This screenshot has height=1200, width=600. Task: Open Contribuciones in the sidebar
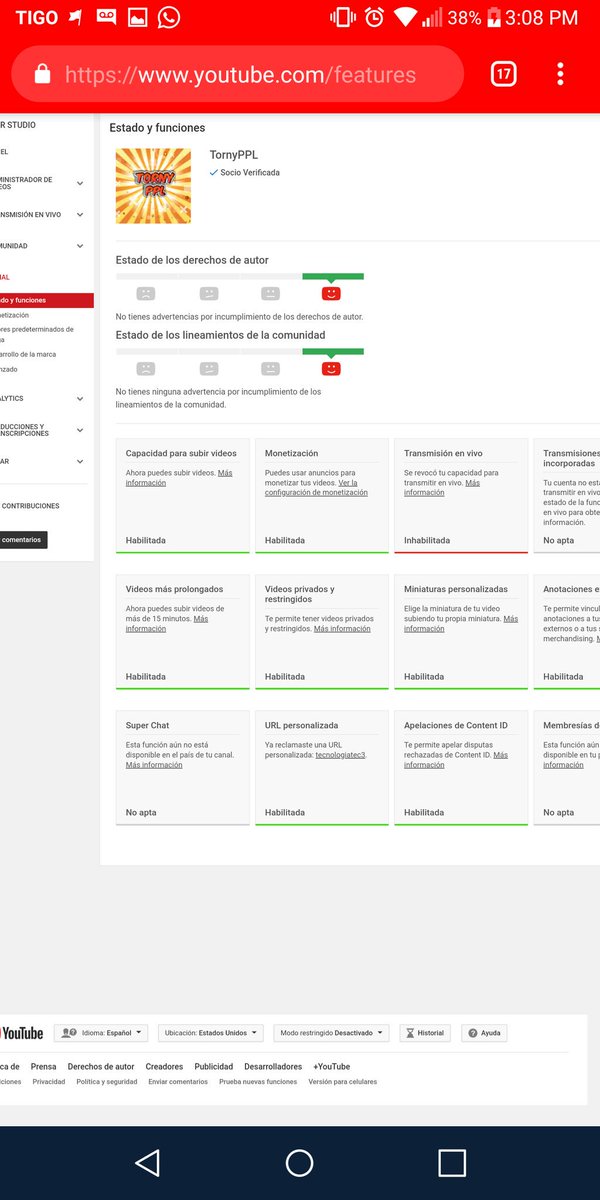tap(30, 506)
